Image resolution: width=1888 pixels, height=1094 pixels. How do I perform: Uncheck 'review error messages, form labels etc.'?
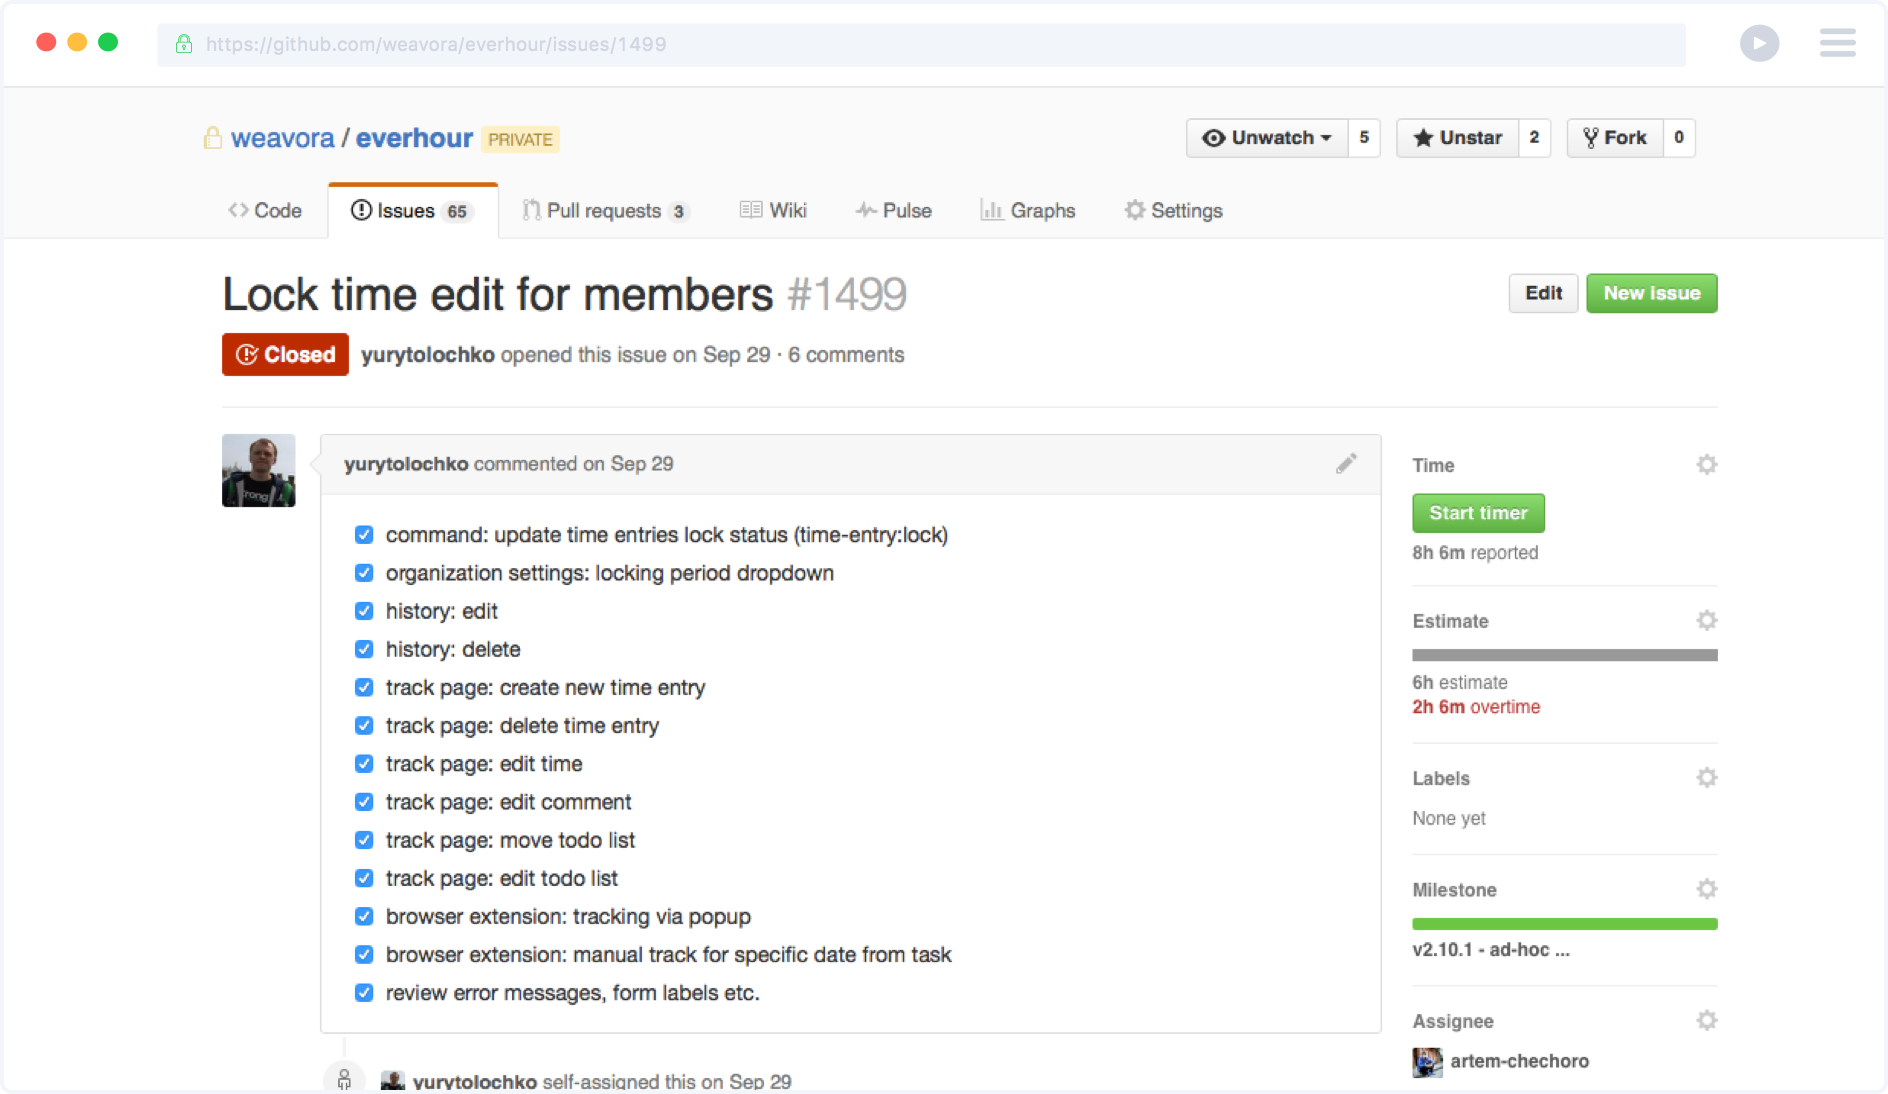(x=364, y=993)
